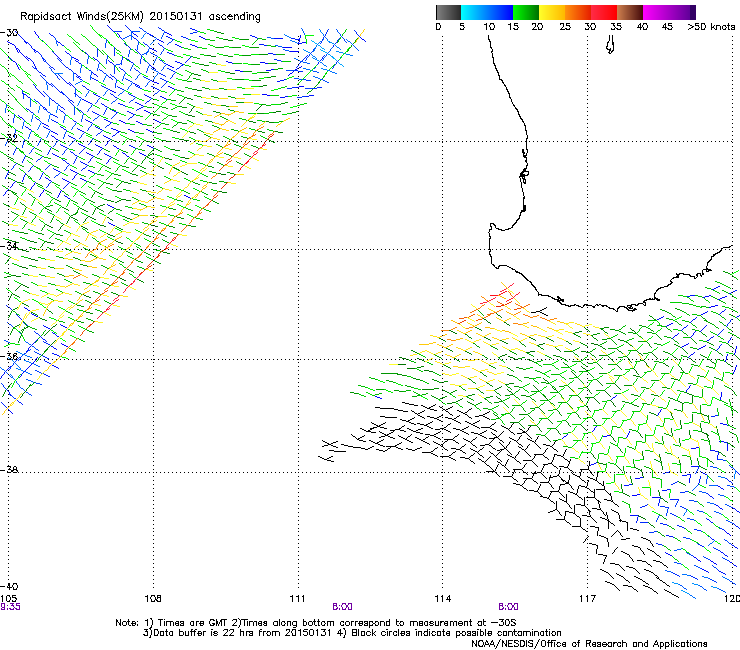Click the 'NOAA/NESDIS/Office of Research and Applications' credit
Image resolution: width=740 pixels, height=650 pixels.
(589, 644)
